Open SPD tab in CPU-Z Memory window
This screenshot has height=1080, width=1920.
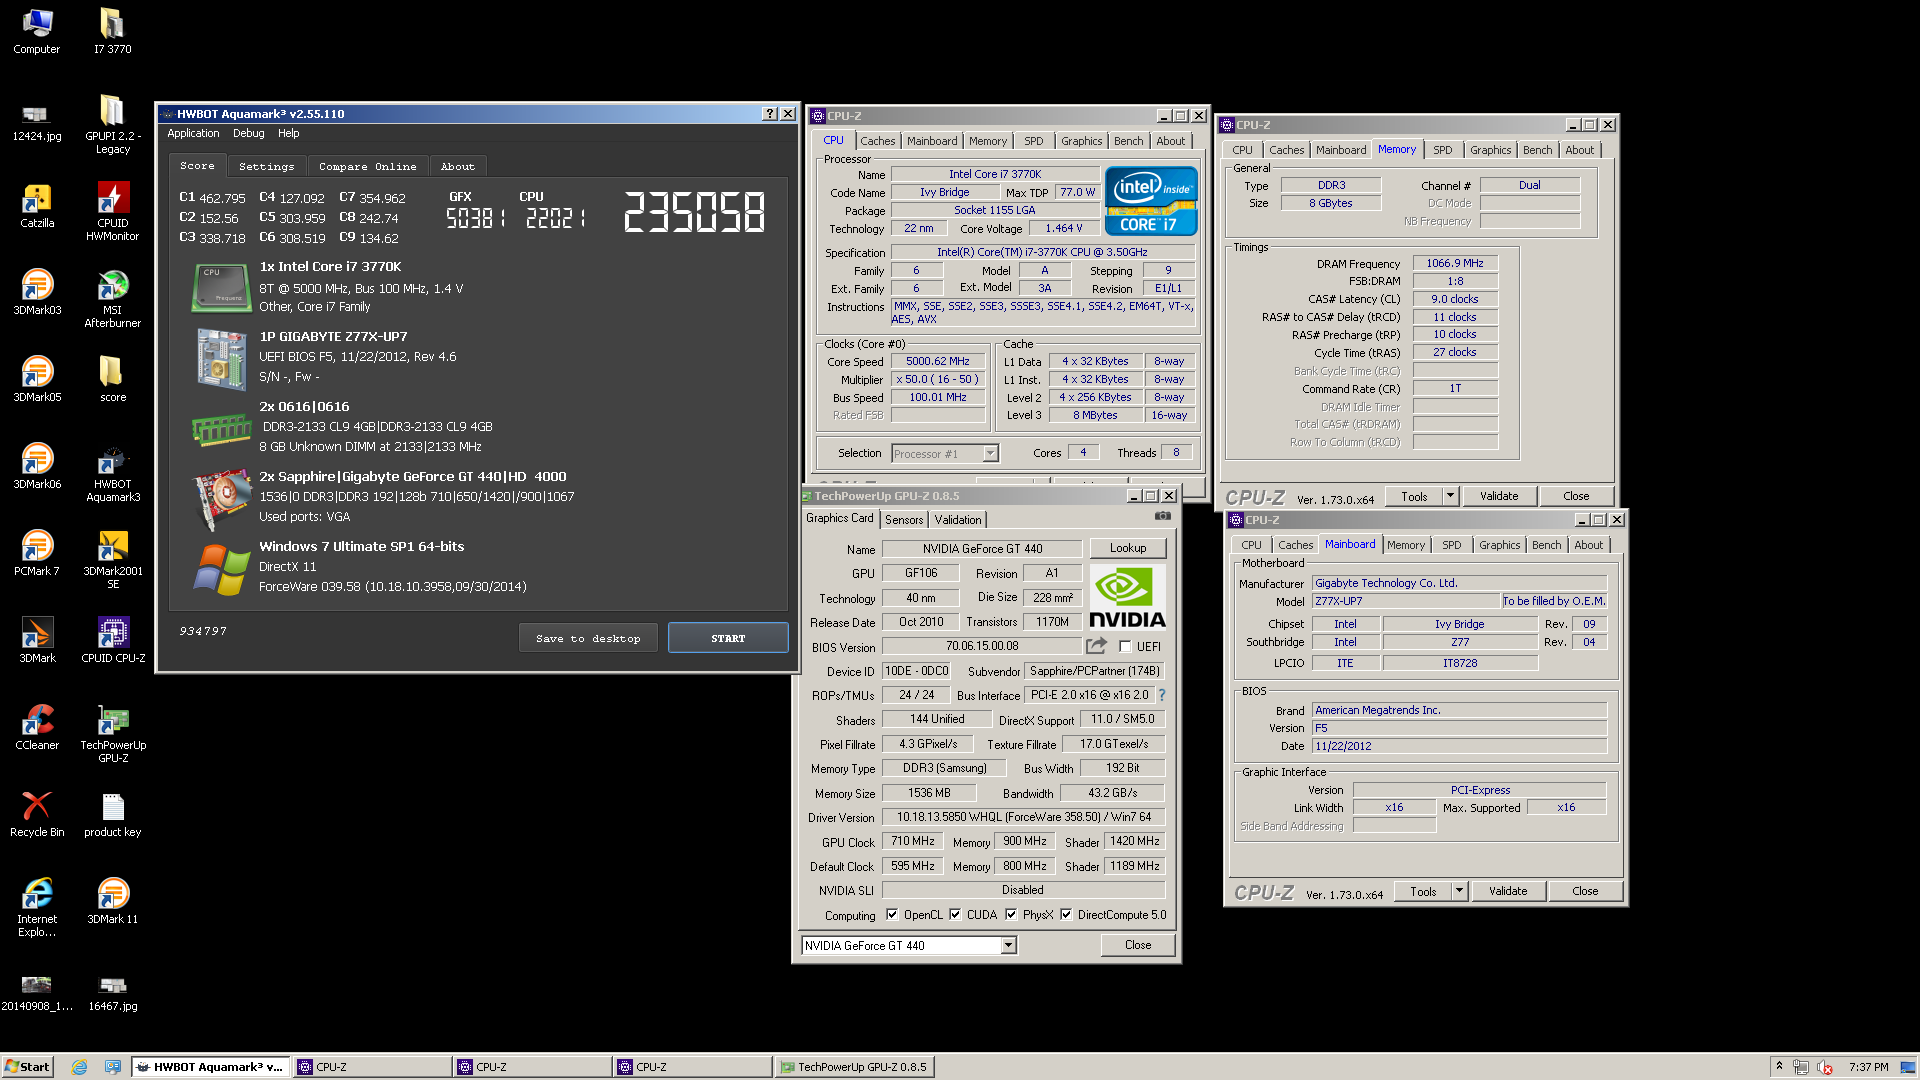pos(1442,150)
